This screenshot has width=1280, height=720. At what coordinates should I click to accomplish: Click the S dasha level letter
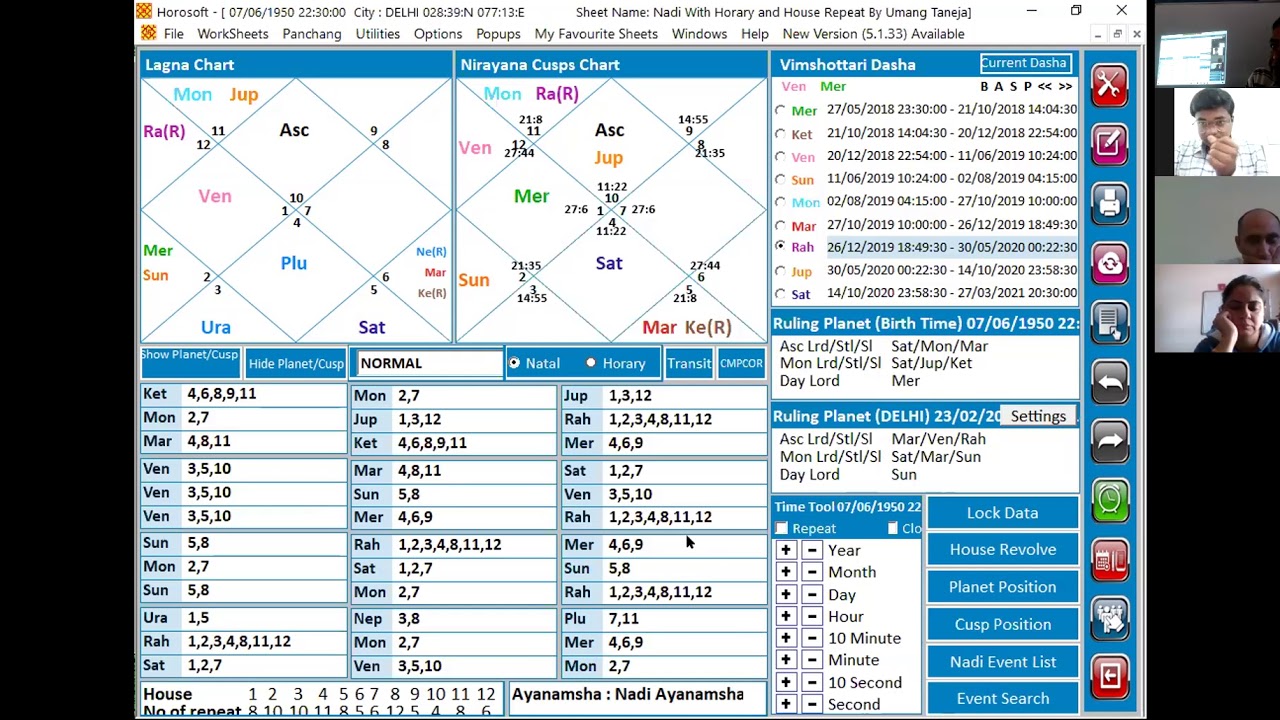pos(1013,87)
